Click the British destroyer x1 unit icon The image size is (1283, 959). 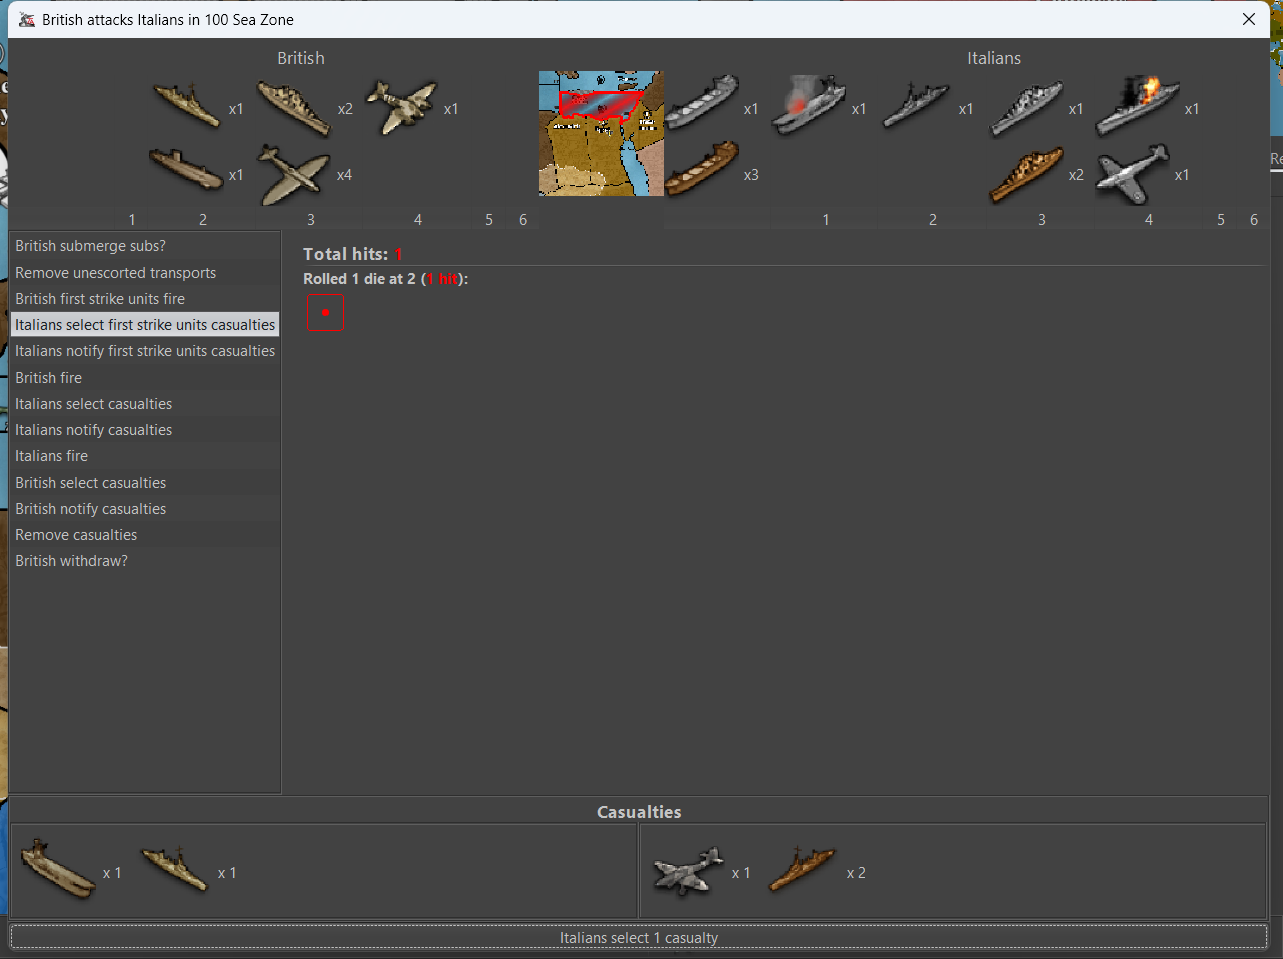(187, 105)
